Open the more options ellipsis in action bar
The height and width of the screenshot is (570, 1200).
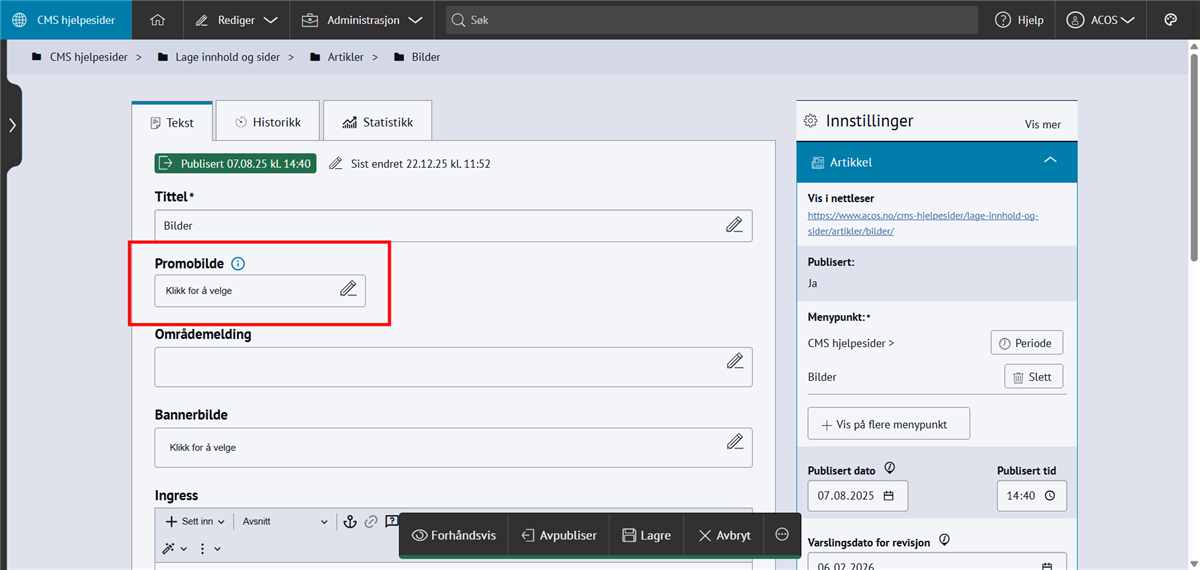(782, 535)
